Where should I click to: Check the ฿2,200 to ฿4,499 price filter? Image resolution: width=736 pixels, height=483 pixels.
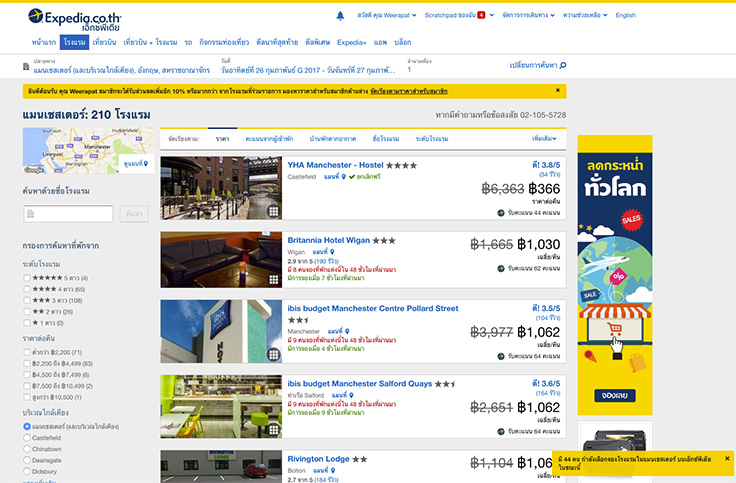coord(27,363)
